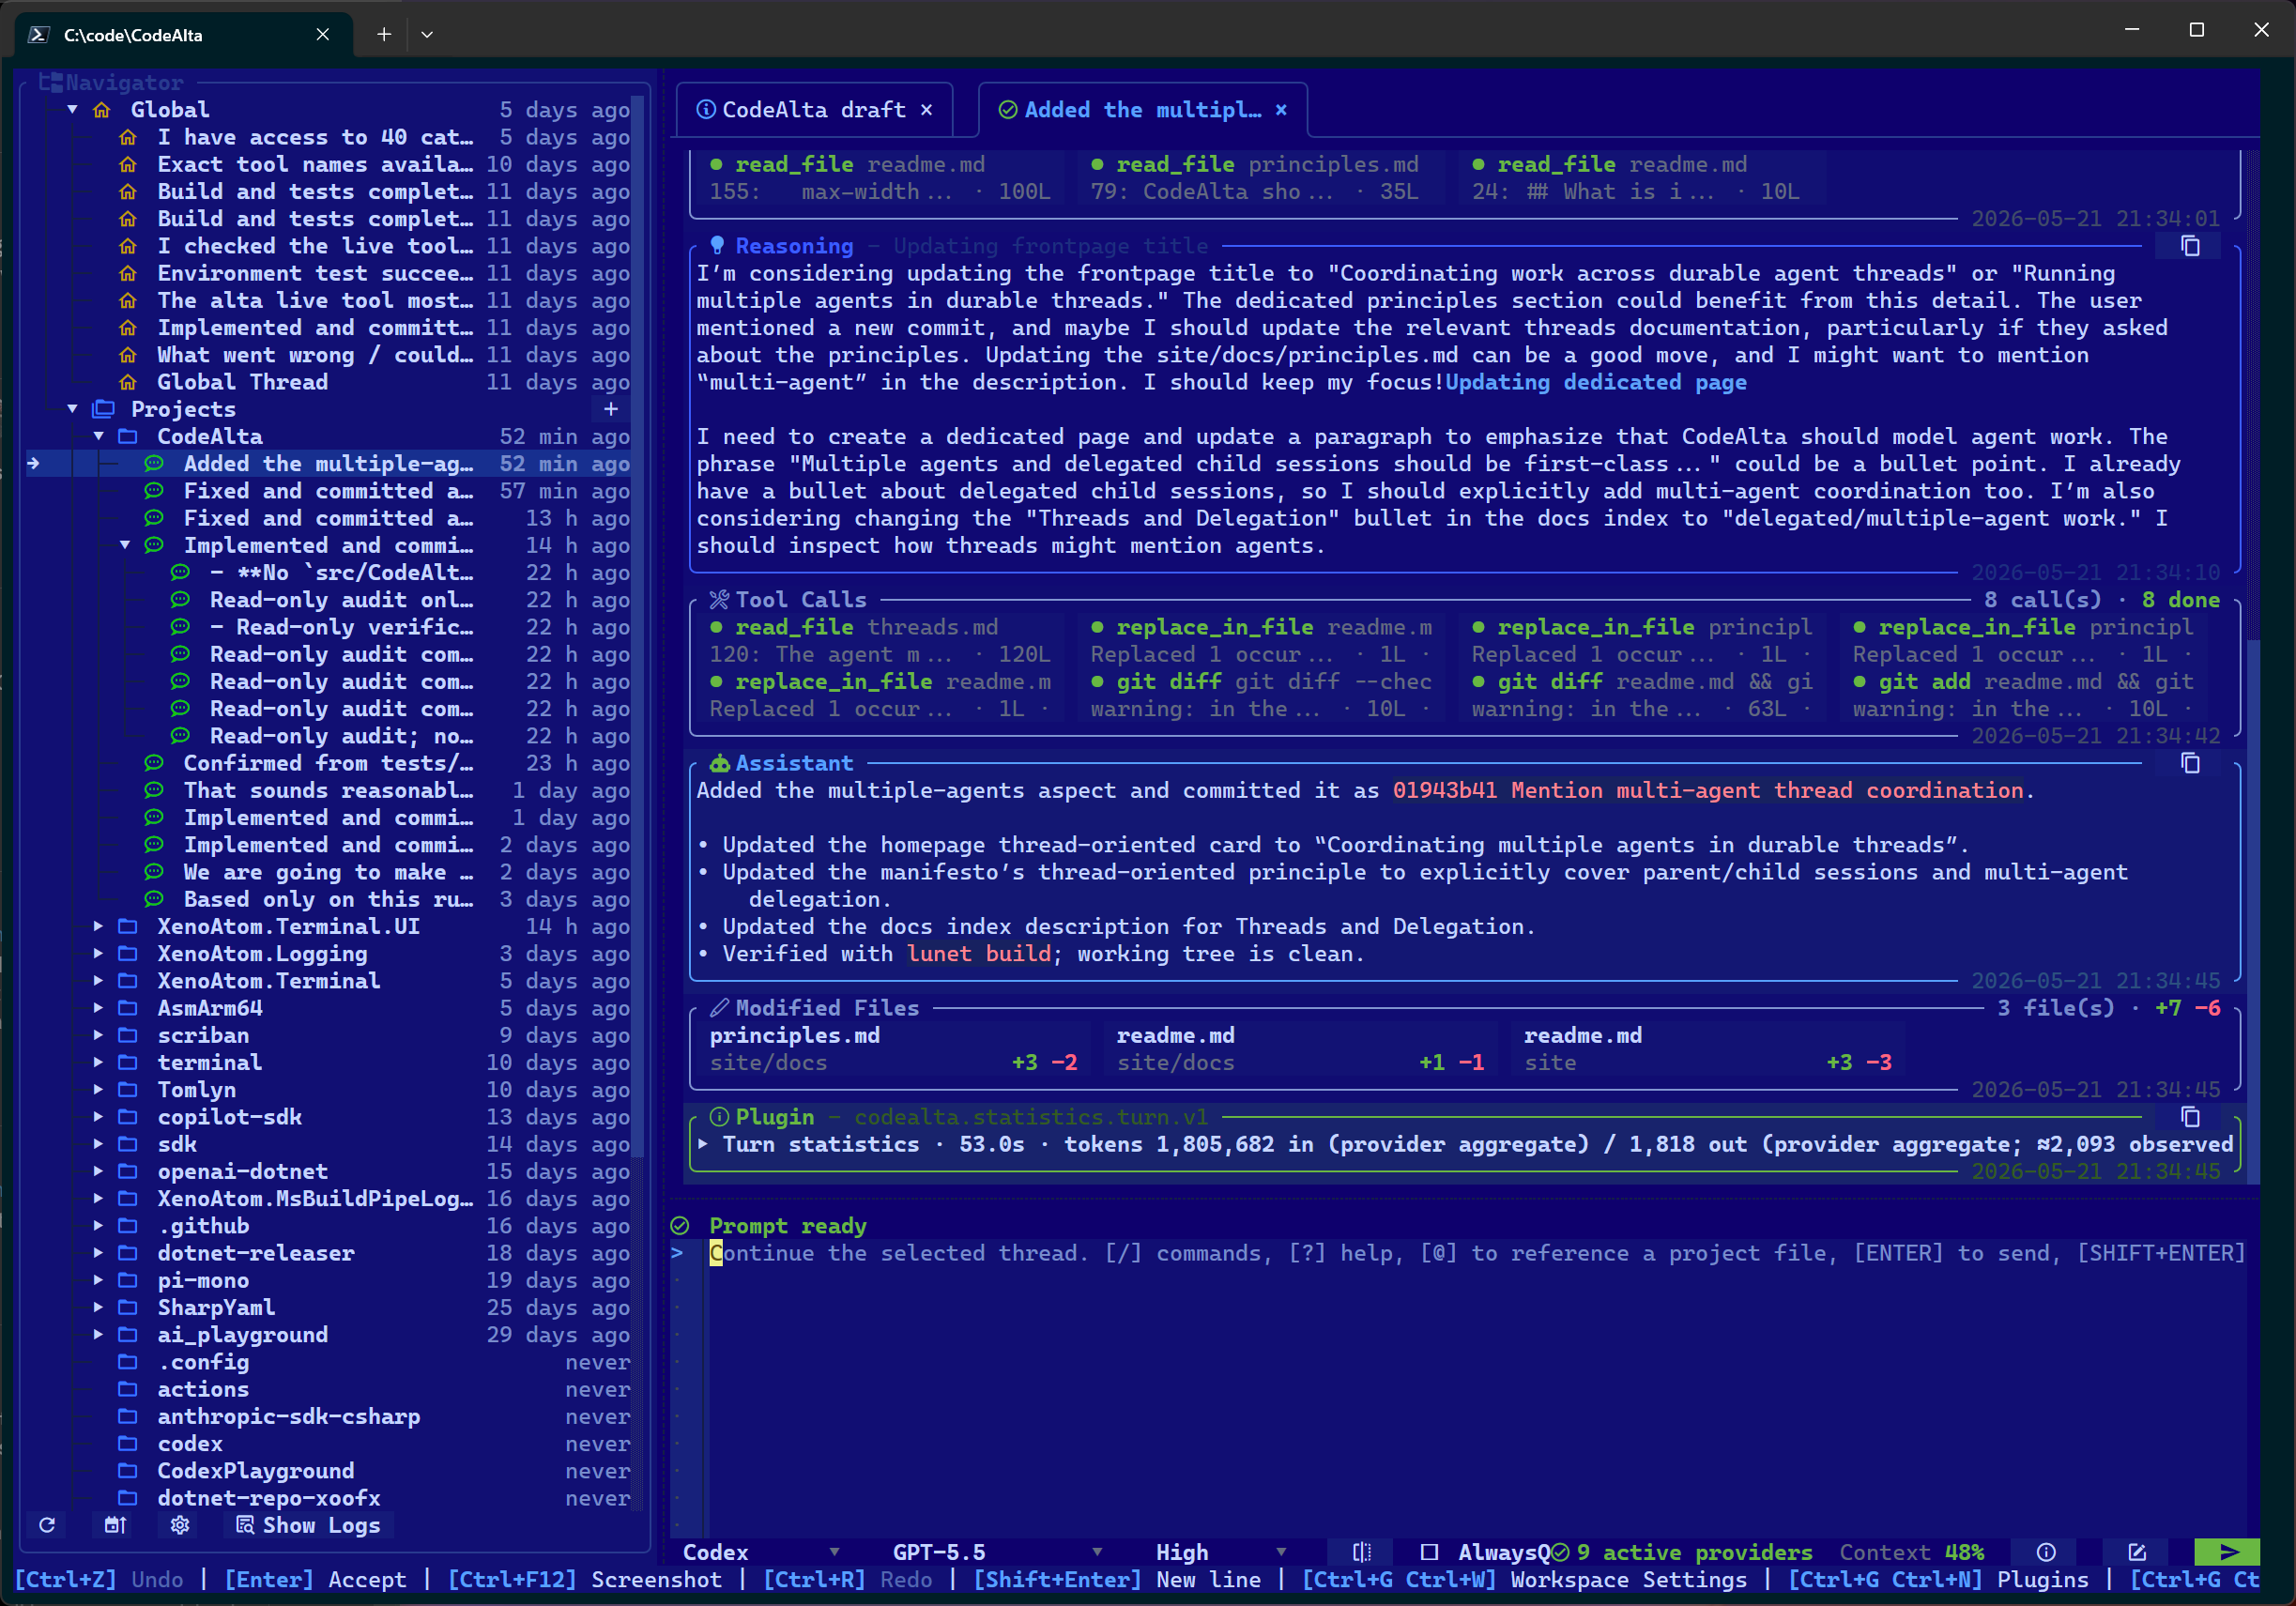The width and height of the screenshot is (2296, 1606).
Task: Collapse the Global tree node
Action: [x=72, y=109]
